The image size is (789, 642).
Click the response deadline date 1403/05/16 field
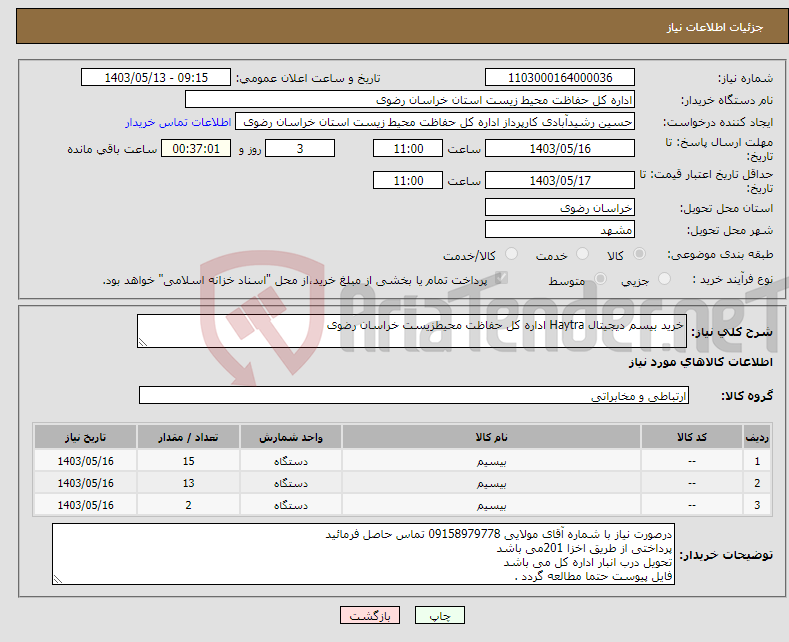(x=560, y=148)
